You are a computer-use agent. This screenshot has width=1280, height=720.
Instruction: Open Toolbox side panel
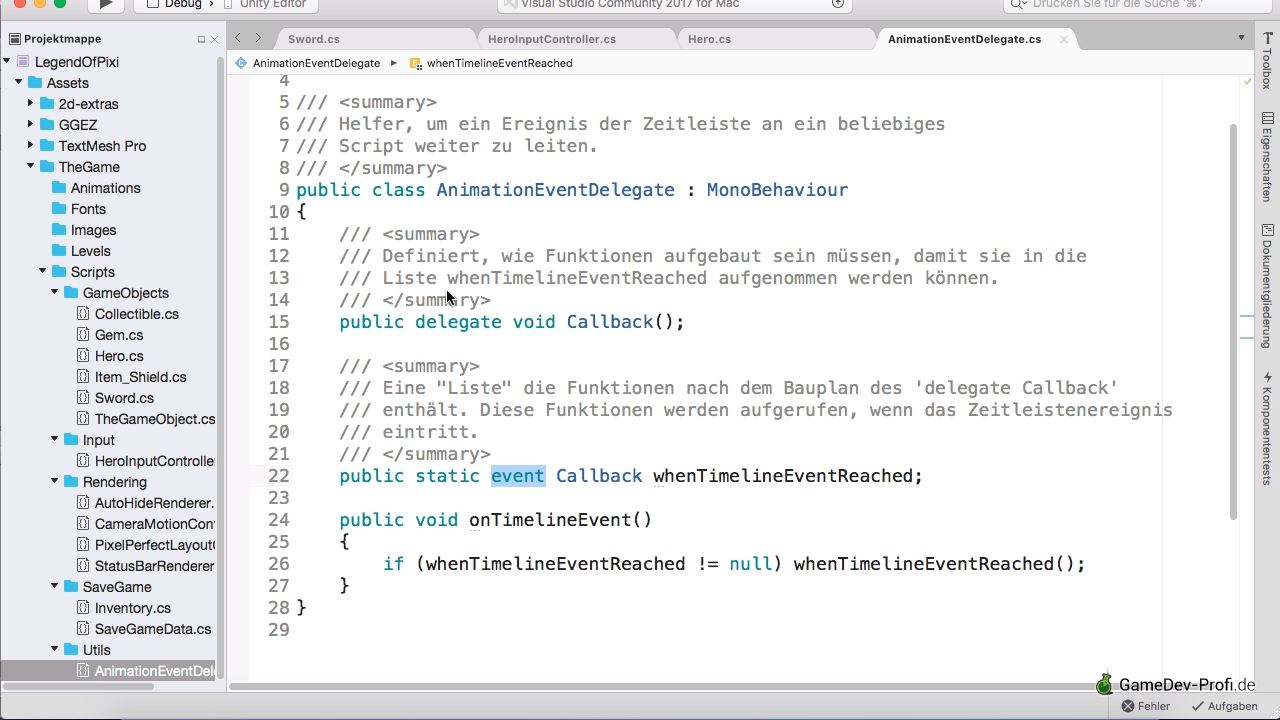1267,61
